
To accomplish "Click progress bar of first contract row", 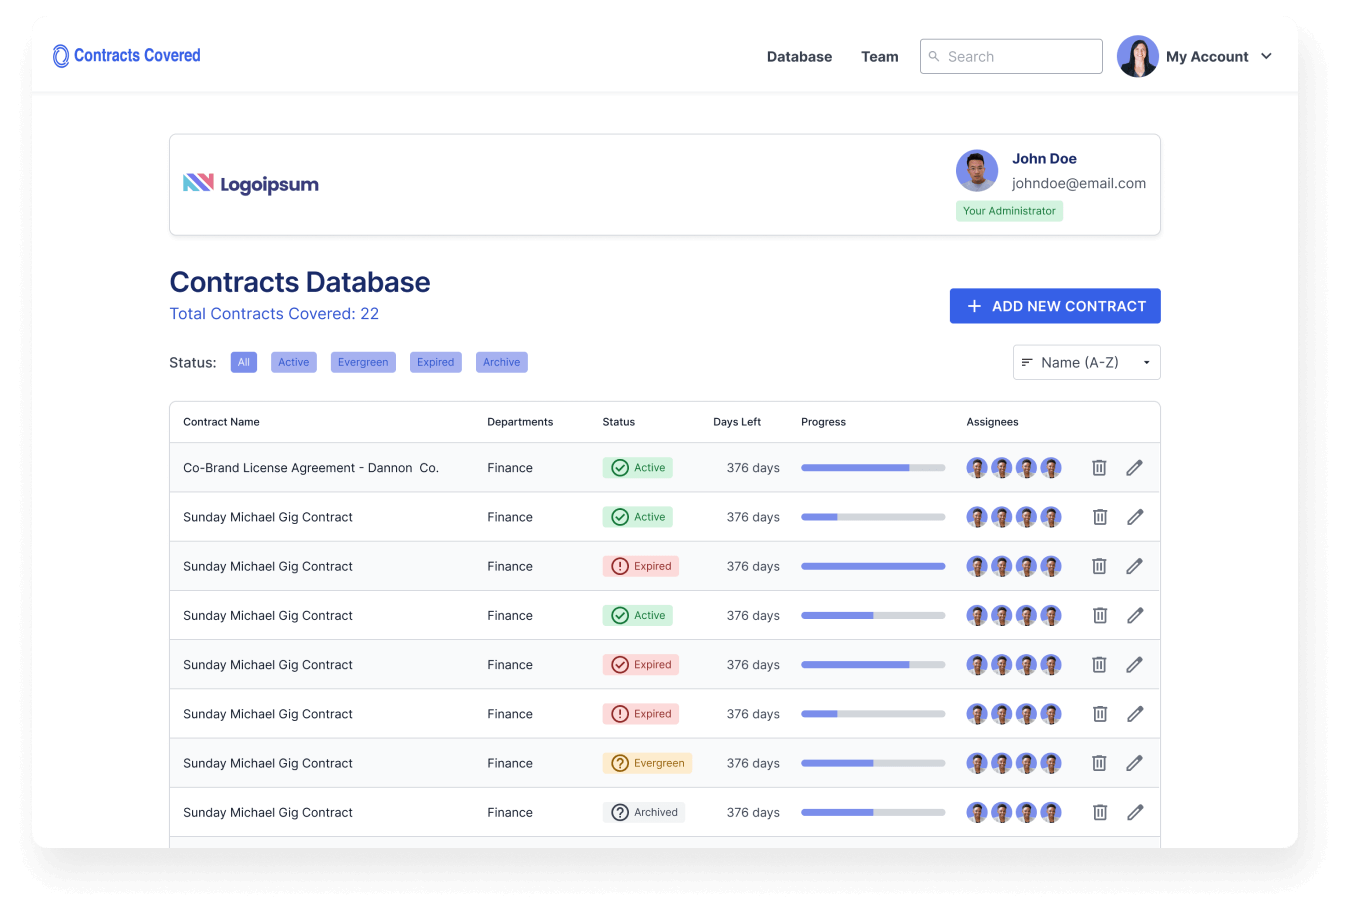I will (x=872, y=468).
